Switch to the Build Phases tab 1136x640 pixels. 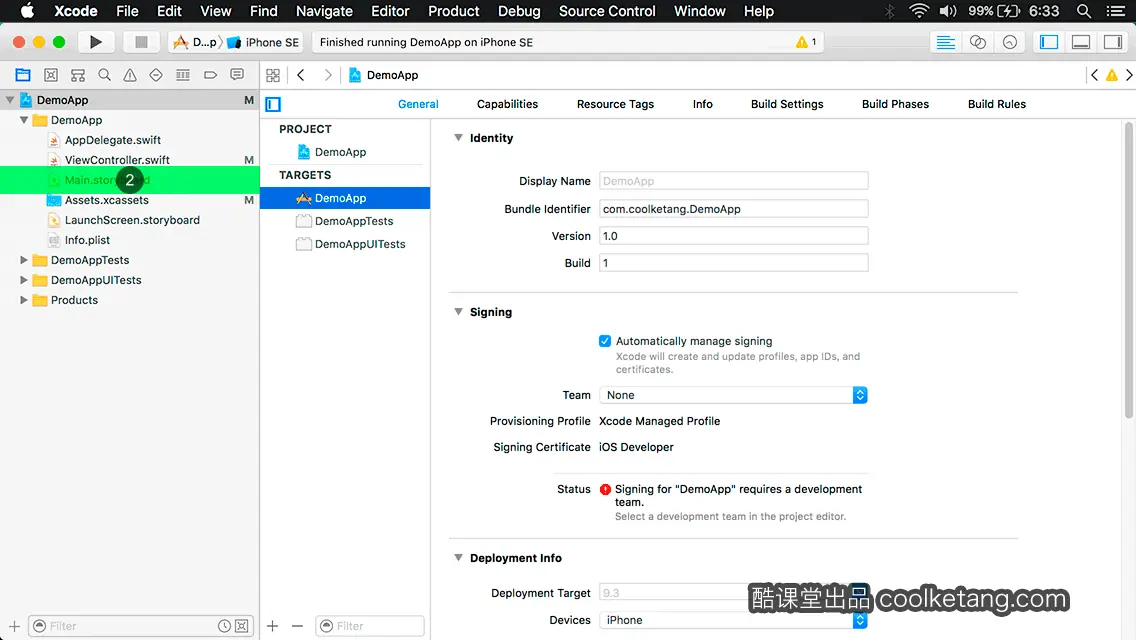point(895,104)
